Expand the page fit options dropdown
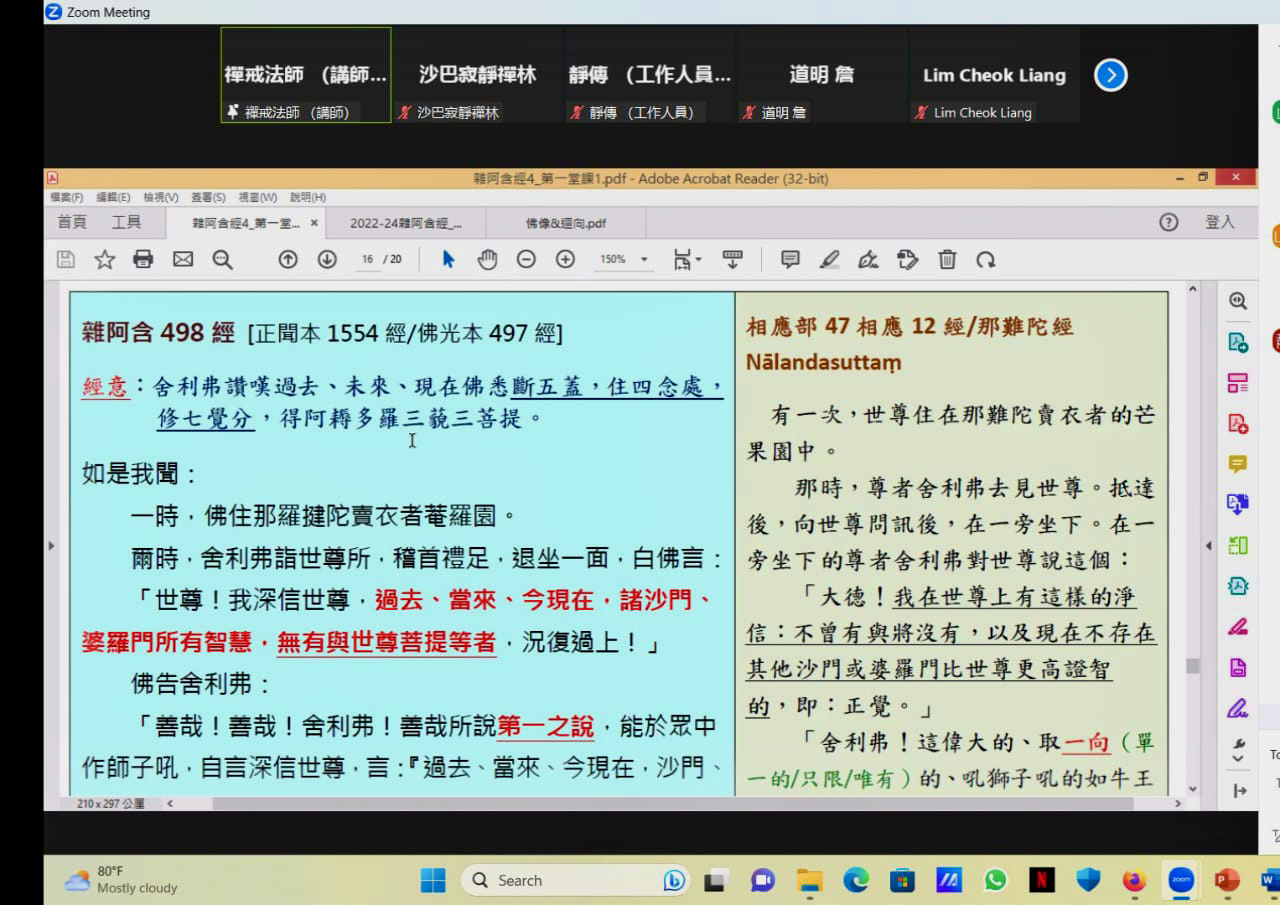 (x=688, y=260)
